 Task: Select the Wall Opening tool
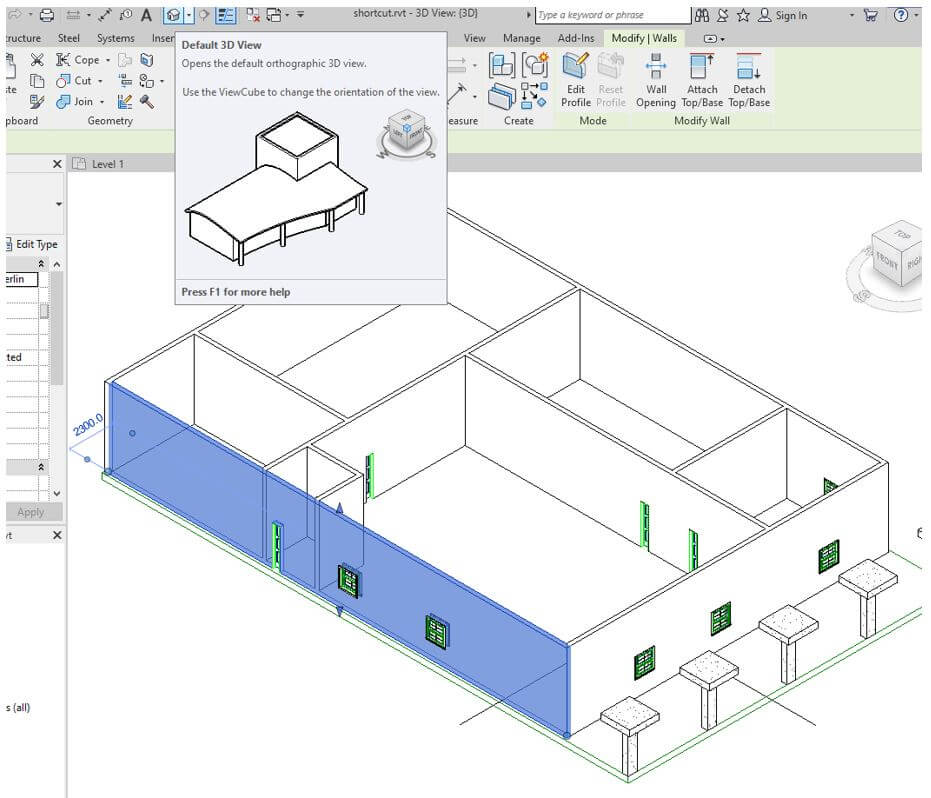[x=656, y=82]
